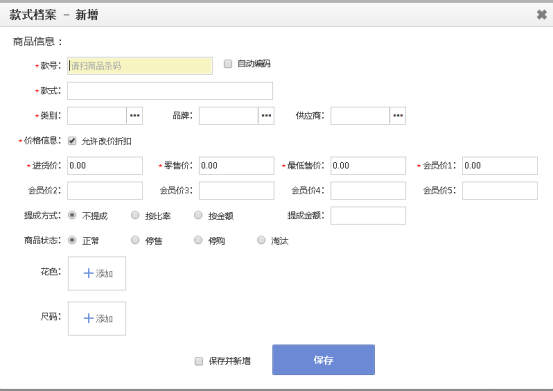Select the 不提成 radio button
553x391 pixels.
(72, 215)
